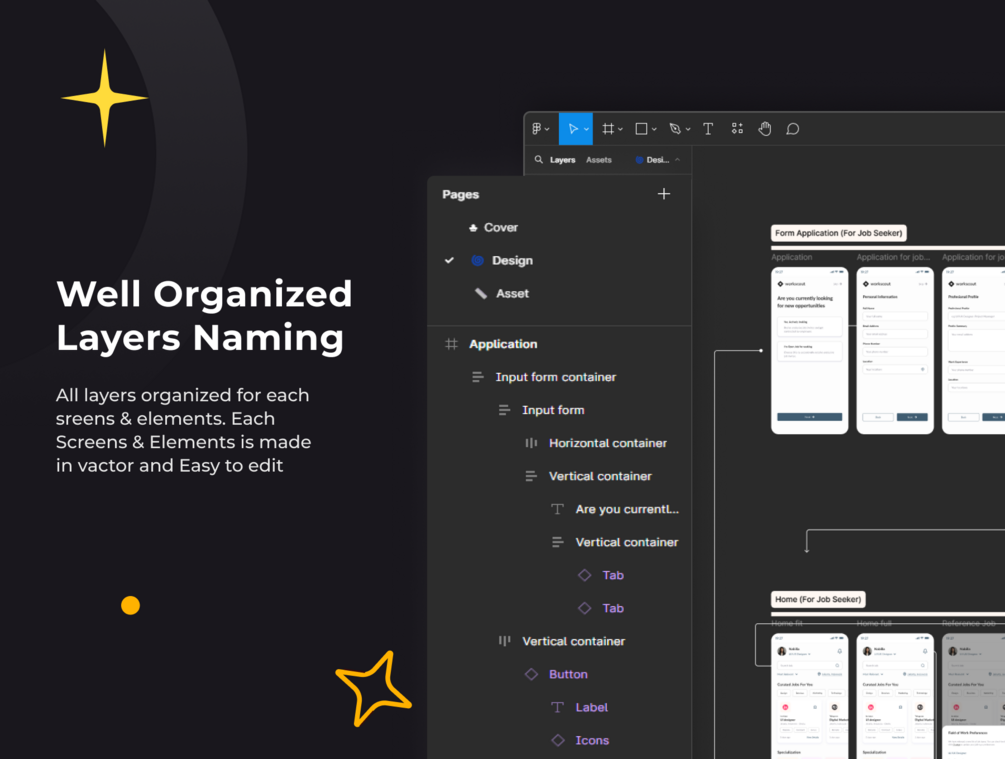Open the Cover page
The image size is (1005, 759).
click(501, 228)
